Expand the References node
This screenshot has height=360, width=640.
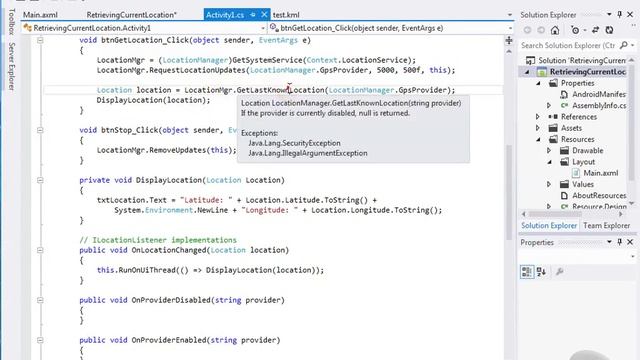tap(538, 117)
